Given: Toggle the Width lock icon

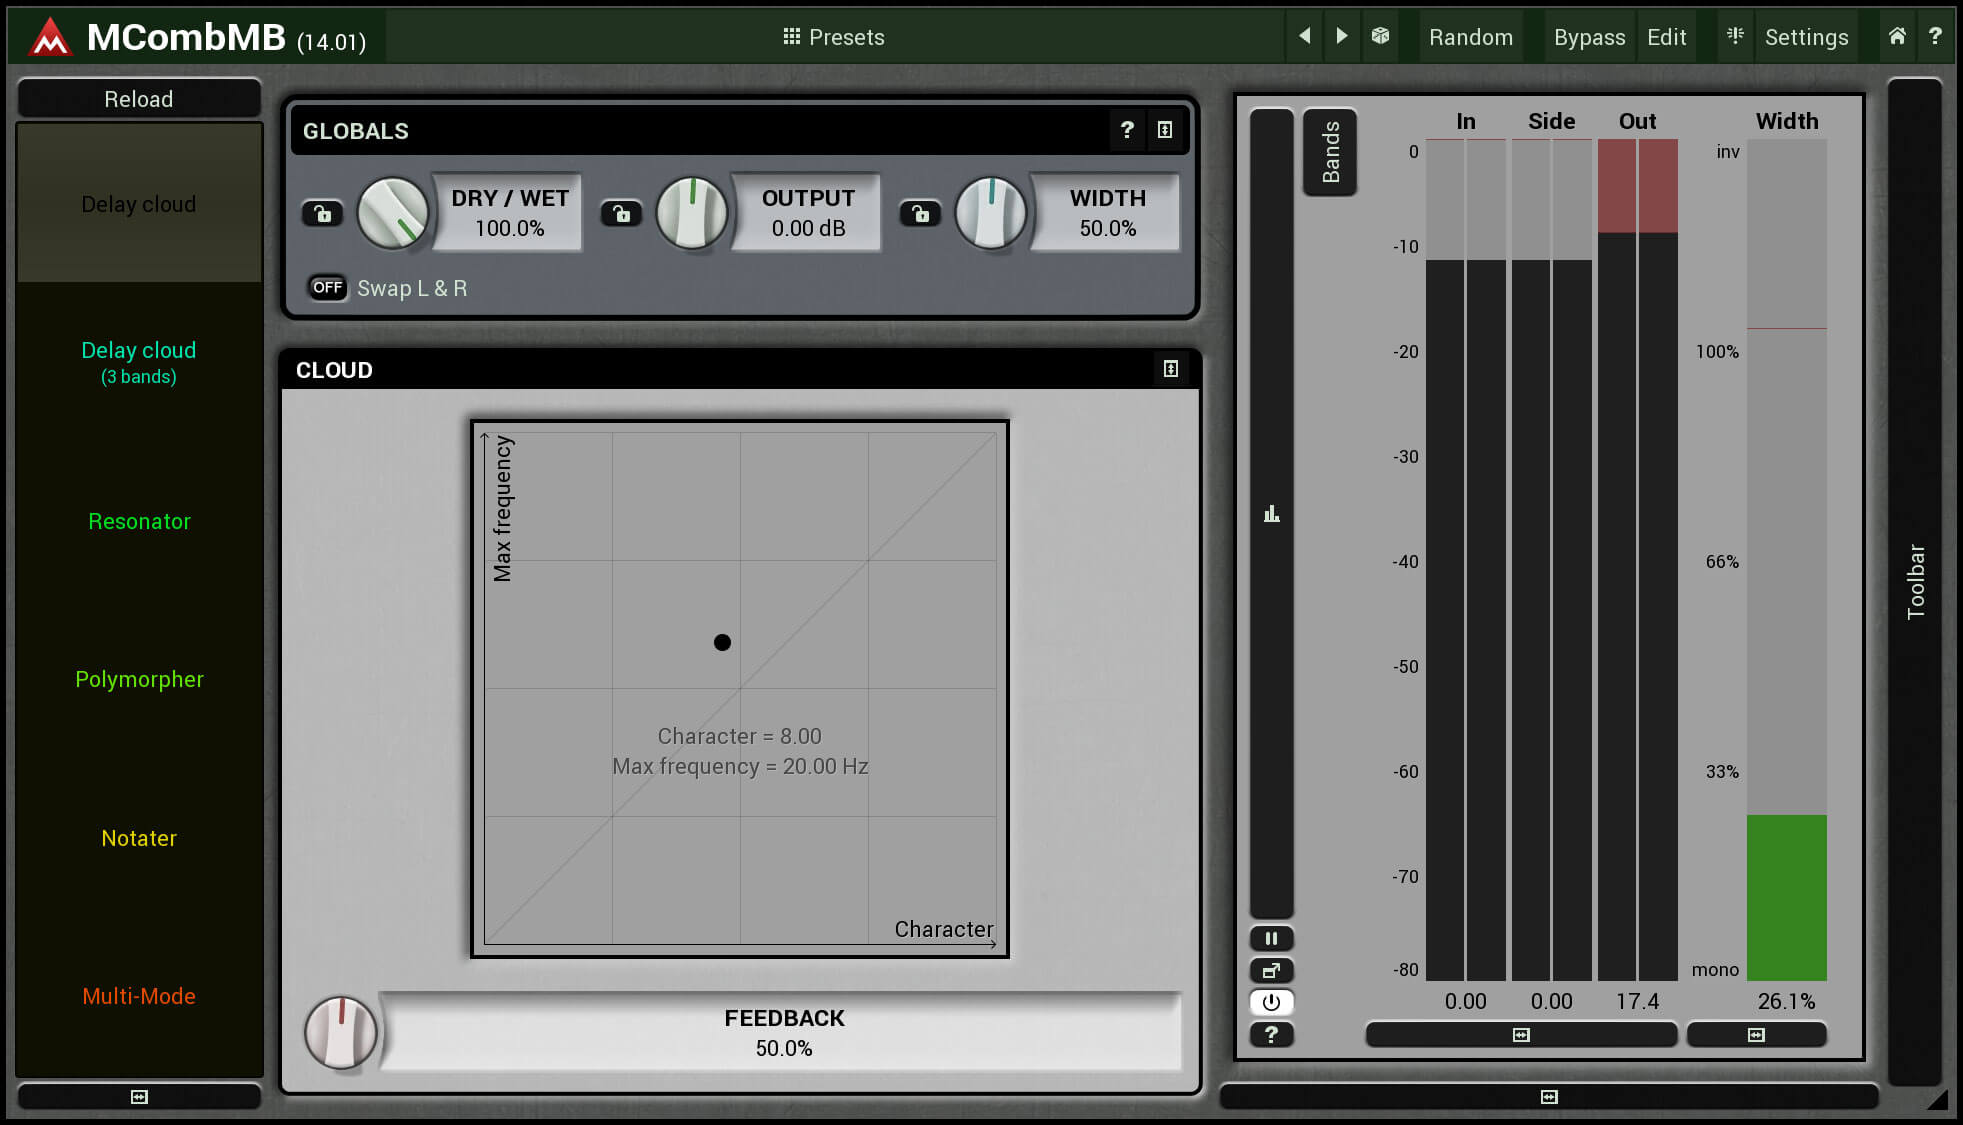Looking at the screenshot, I should coord(920,213).
